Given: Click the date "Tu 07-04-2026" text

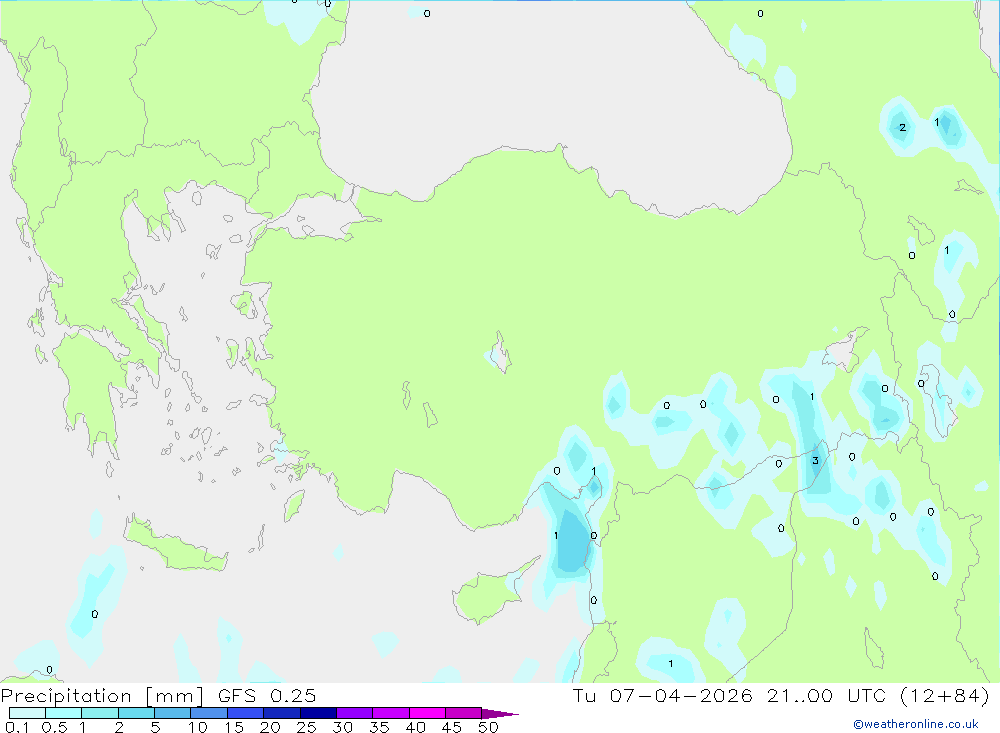Looking at the screenshot, I should [663, 695].
